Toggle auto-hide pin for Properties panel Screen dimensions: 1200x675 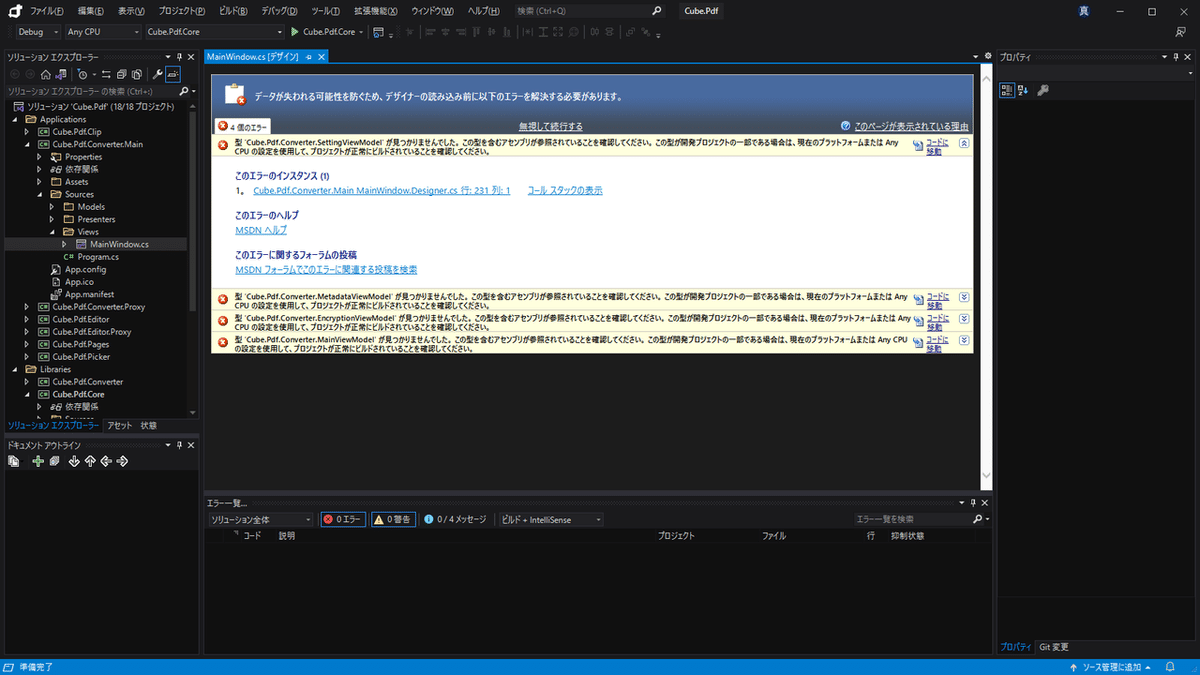click(1176, 57)
